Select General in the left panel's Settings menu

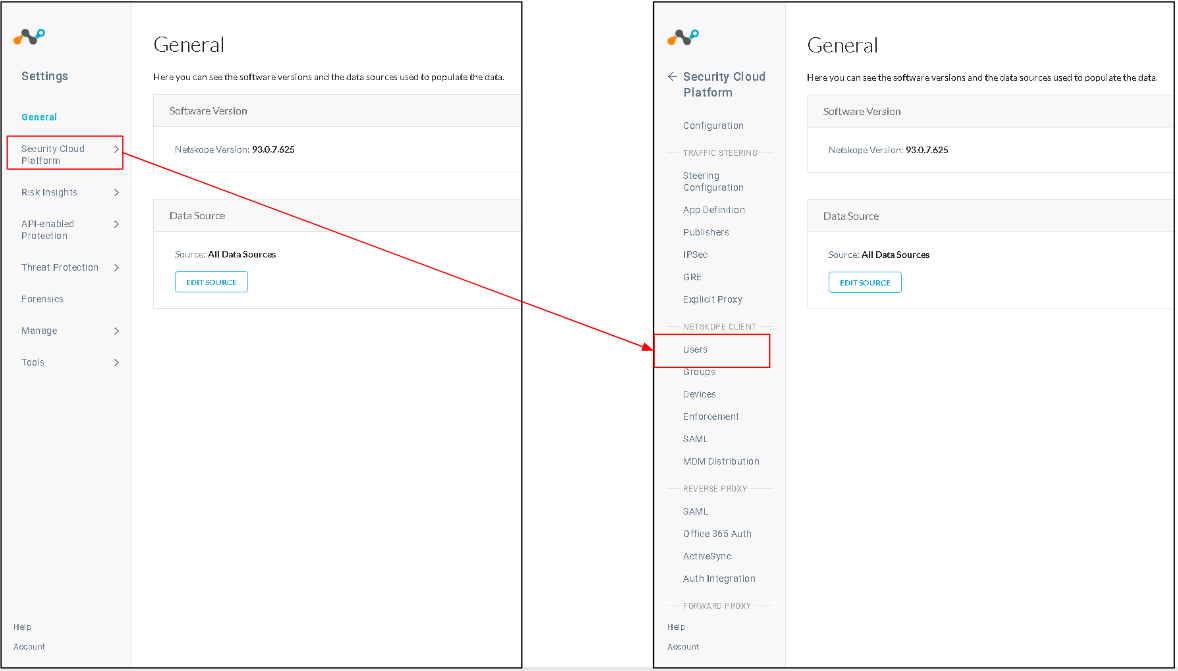coord(39,117)
